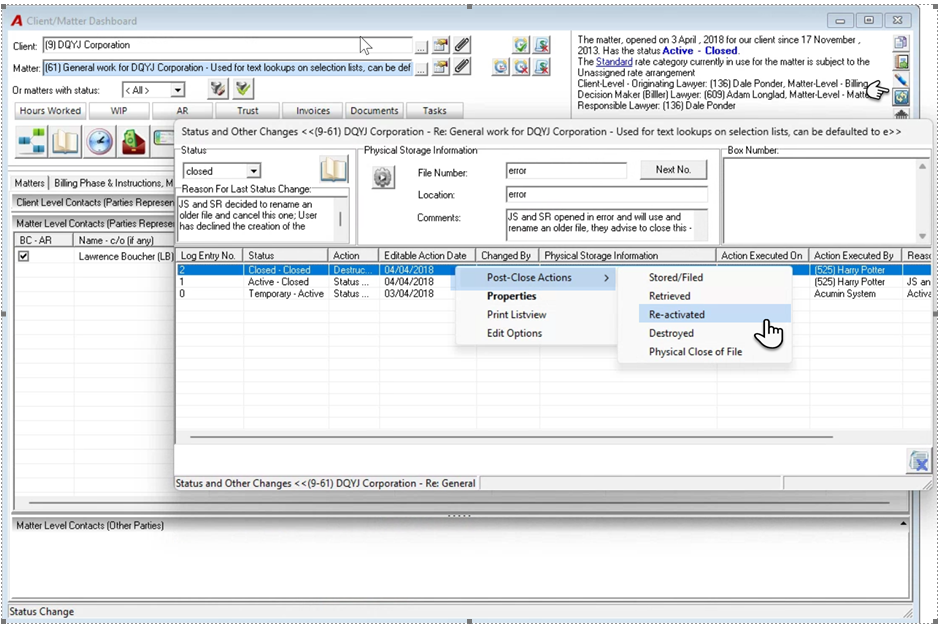Image resolution: width=939 pixels, height=628 pixels.
Task: Click the paperclip attachment icon in the Client row
Action: pos(461,45)
